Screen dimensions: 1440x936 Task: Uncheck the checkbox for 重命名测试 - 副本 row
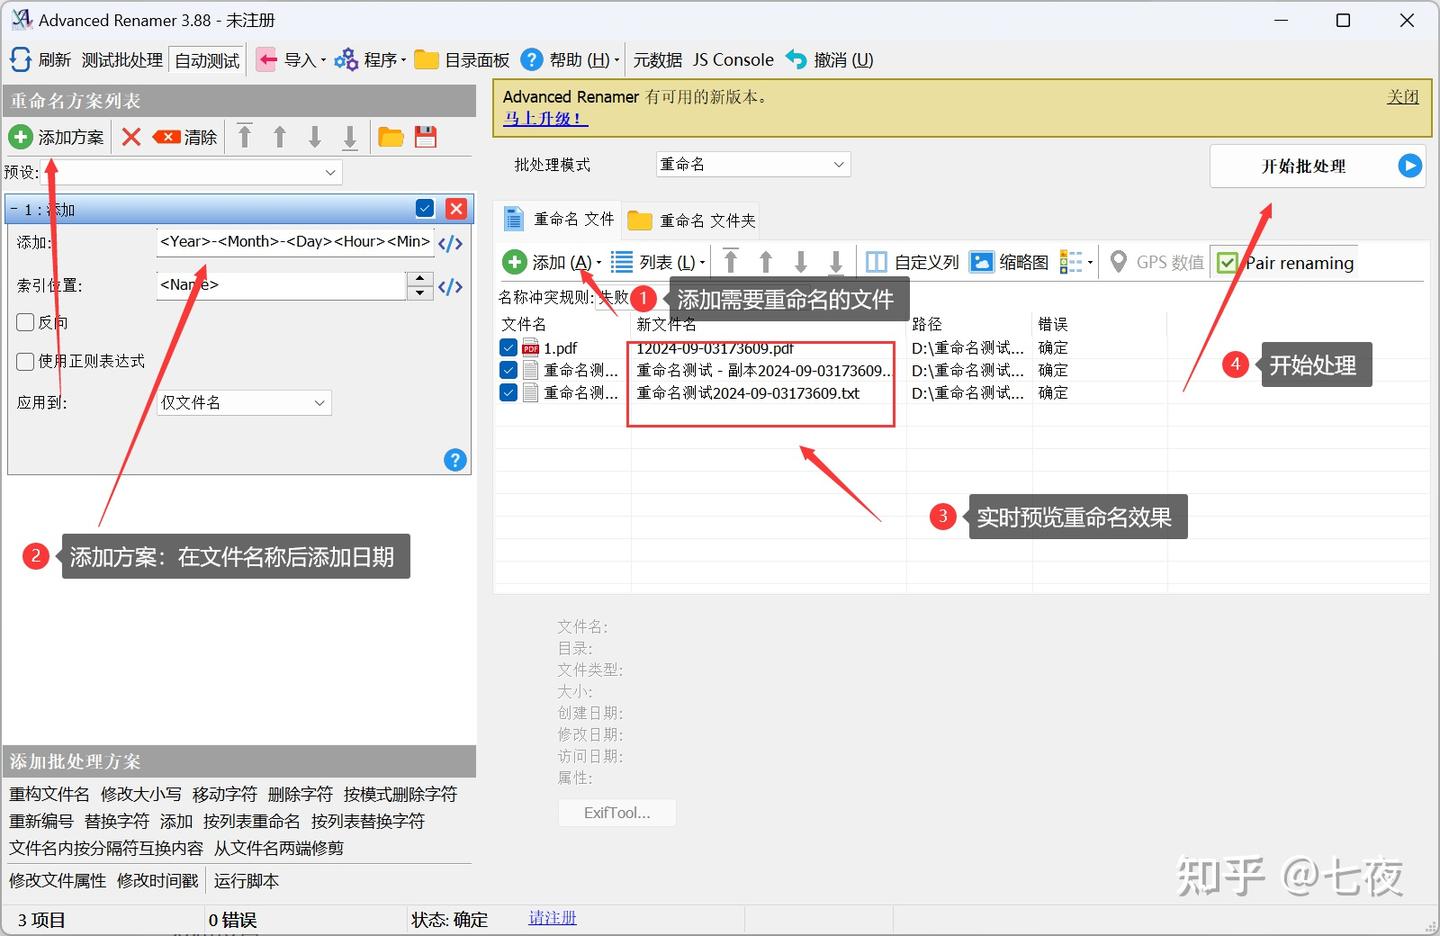(x=508, y=370)
